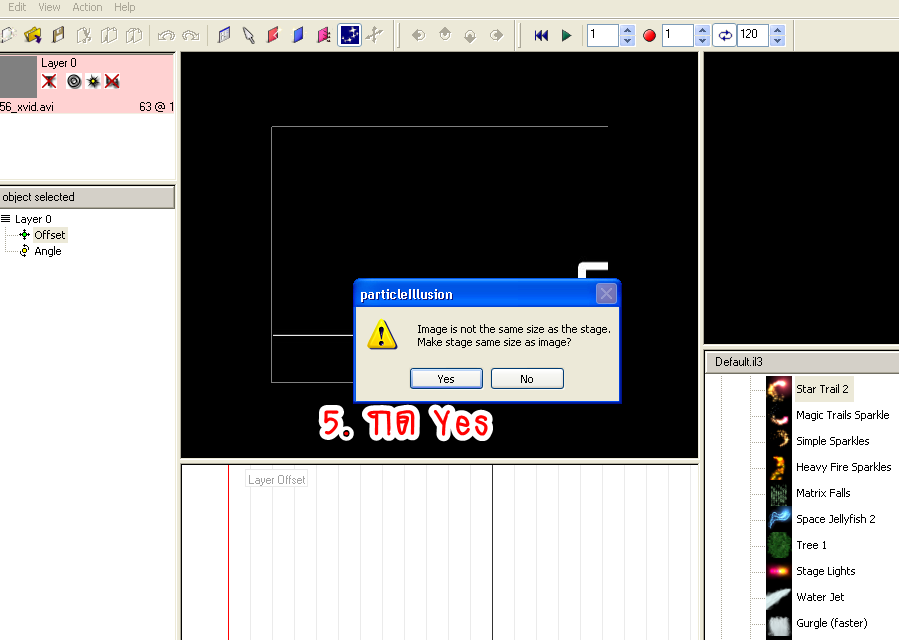899x640 pixels.
Task: Select the Gurgle (faster) emitter
Action: (831, 623)
